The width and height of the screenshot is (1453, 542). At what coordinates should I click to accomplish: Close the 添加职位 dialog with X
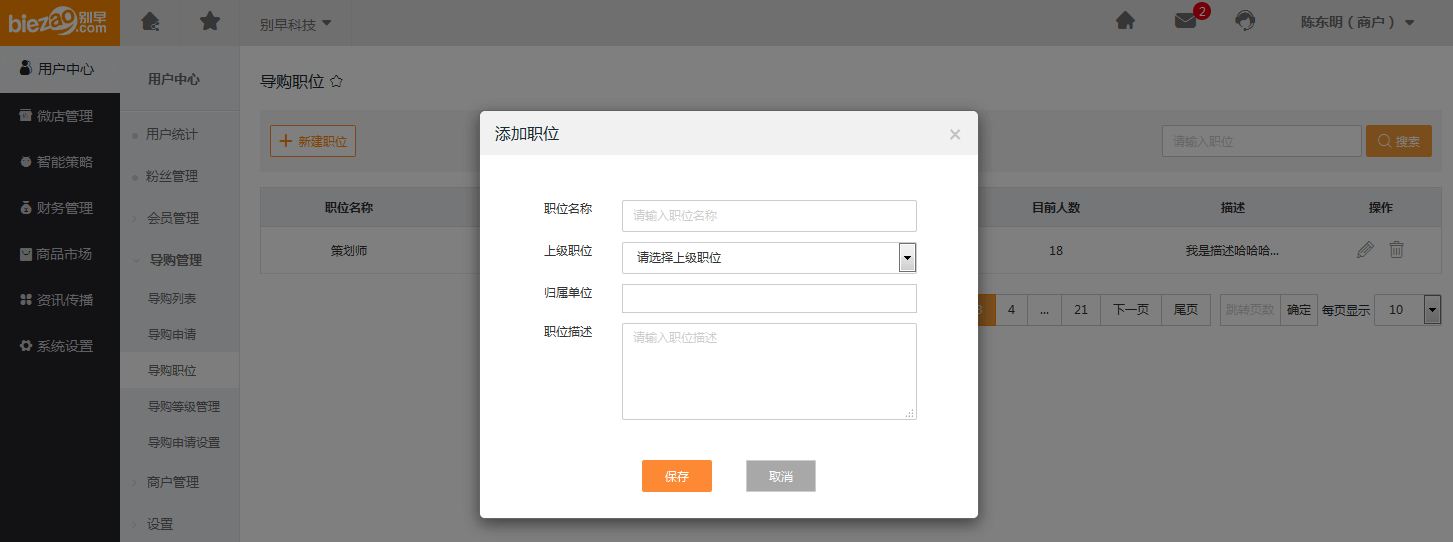(954, 134)
